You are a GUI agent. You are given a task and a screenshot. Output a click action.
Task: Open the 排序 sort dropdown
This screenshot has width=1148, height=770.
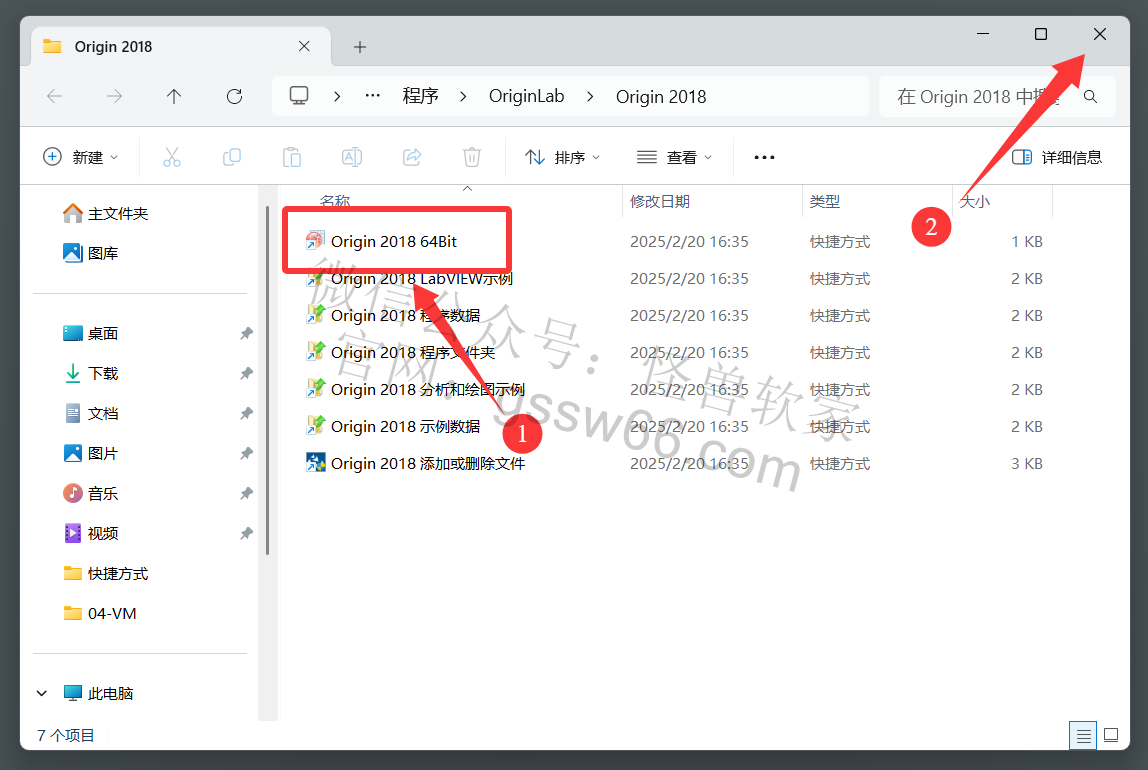pos(562,157)
